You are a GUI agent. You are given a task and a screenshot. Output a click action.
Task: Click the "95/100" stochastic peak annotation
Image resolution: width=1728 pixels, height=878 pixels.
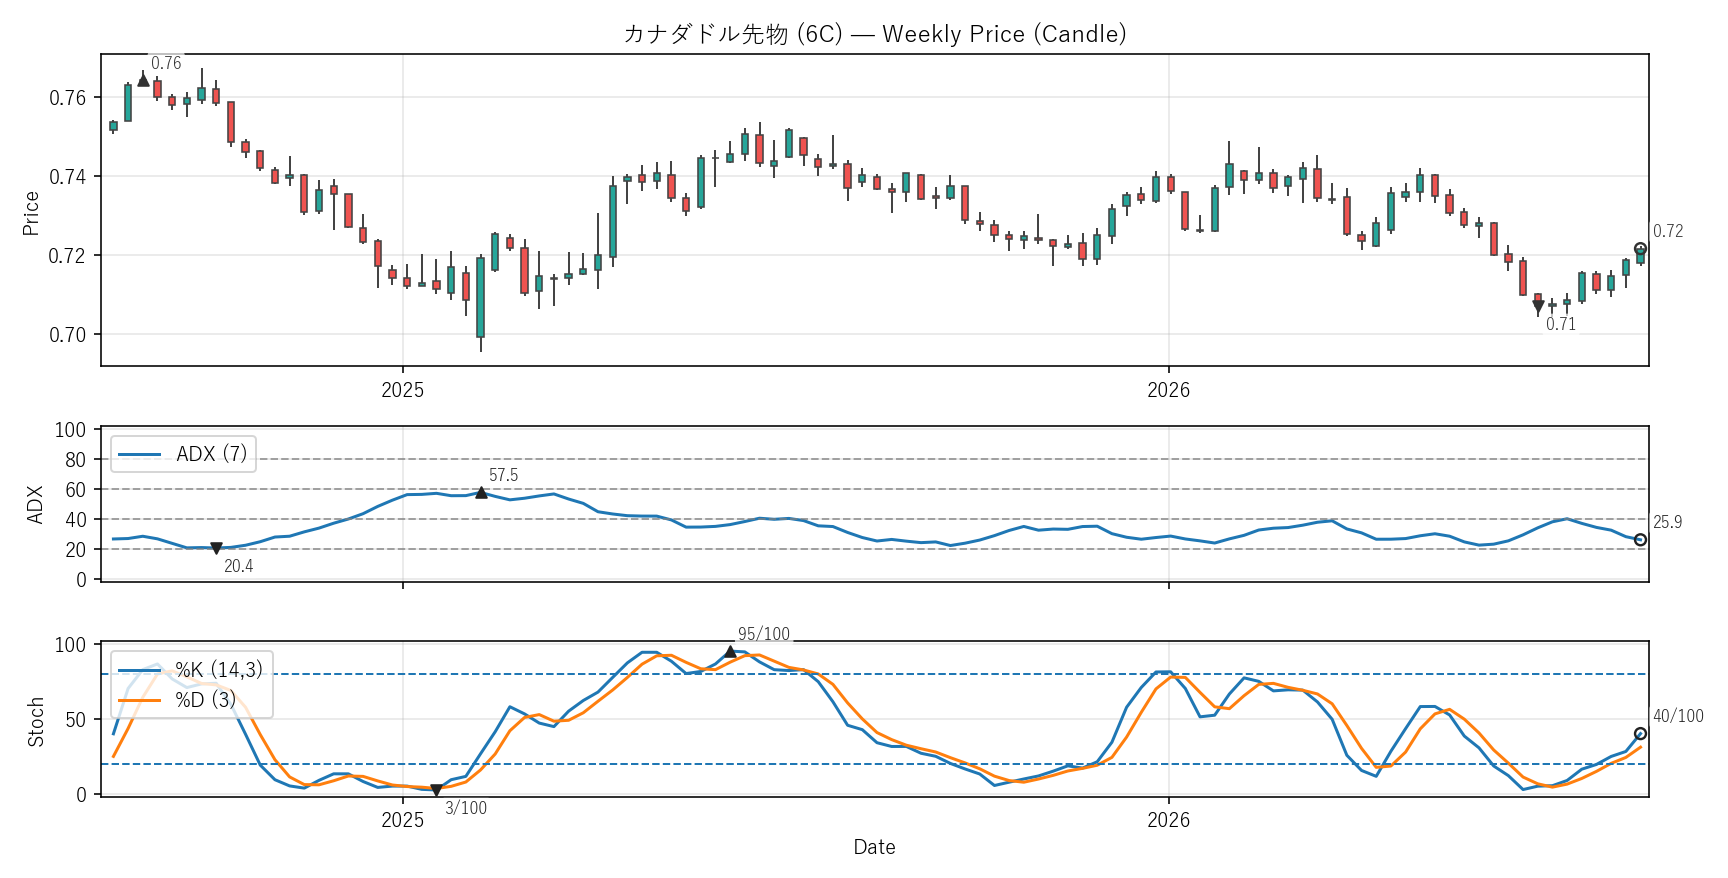pyautogui.click(x=764, y=634)
